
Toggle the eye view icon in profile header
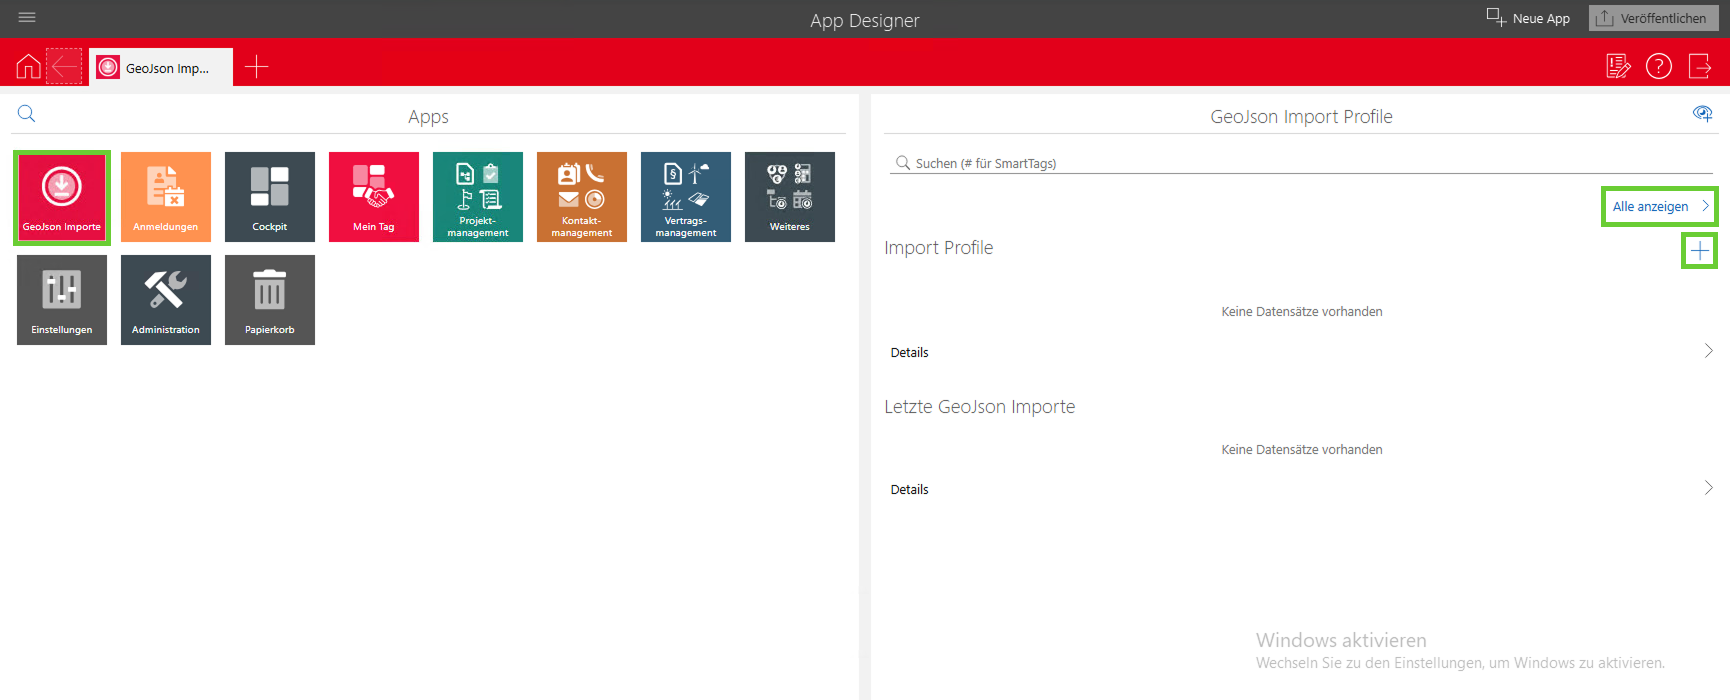(x=1702, y=114)
